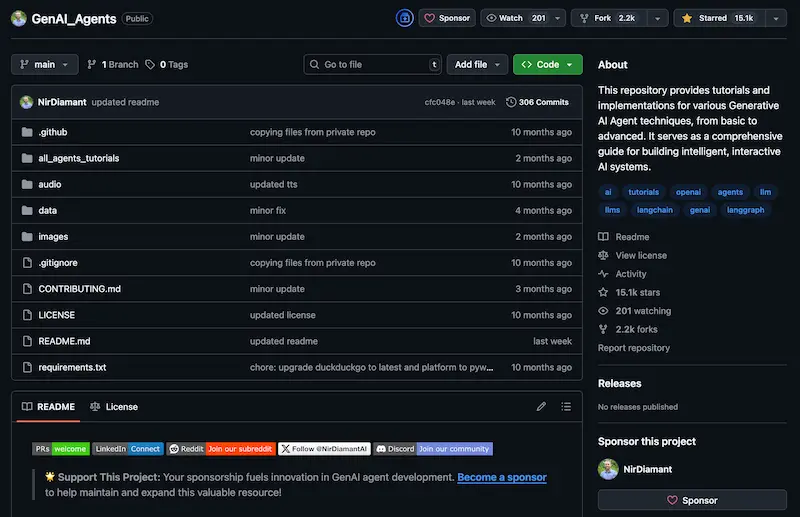Click the file icon for requirements.txt
The width and height of the screenshot is (800, 517).
tap(27, 367)
